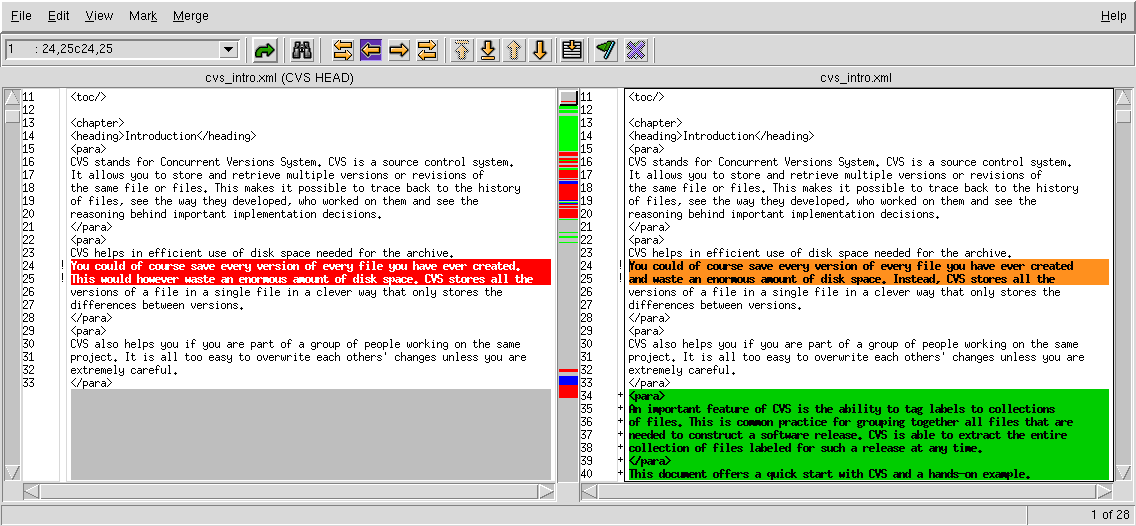Click '<toc/>' line in left pane

[88, 96]
